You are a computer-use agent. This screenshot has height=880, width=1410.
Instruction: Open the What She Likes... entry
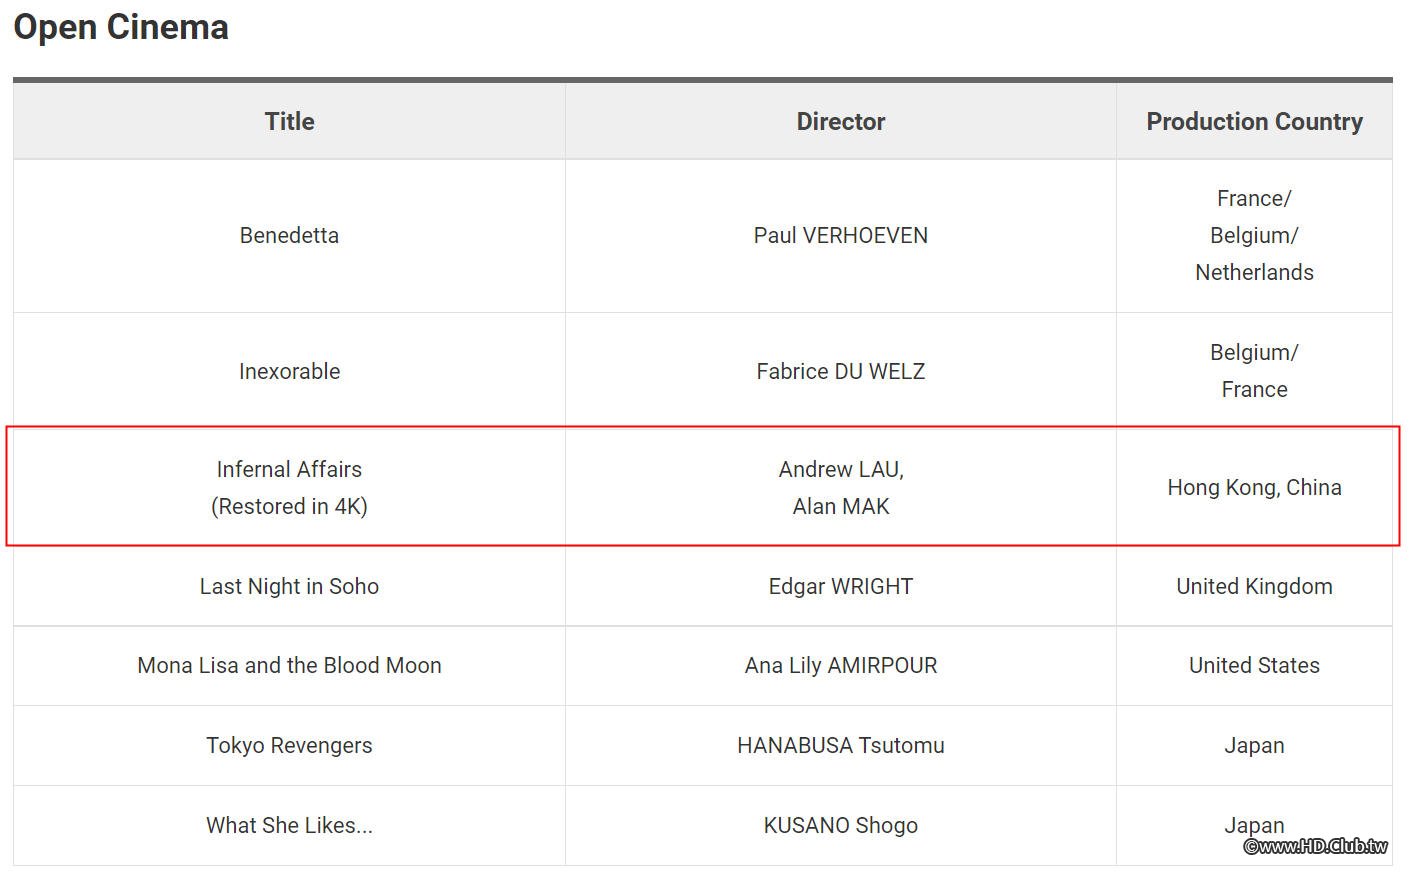tap(289, 825)
